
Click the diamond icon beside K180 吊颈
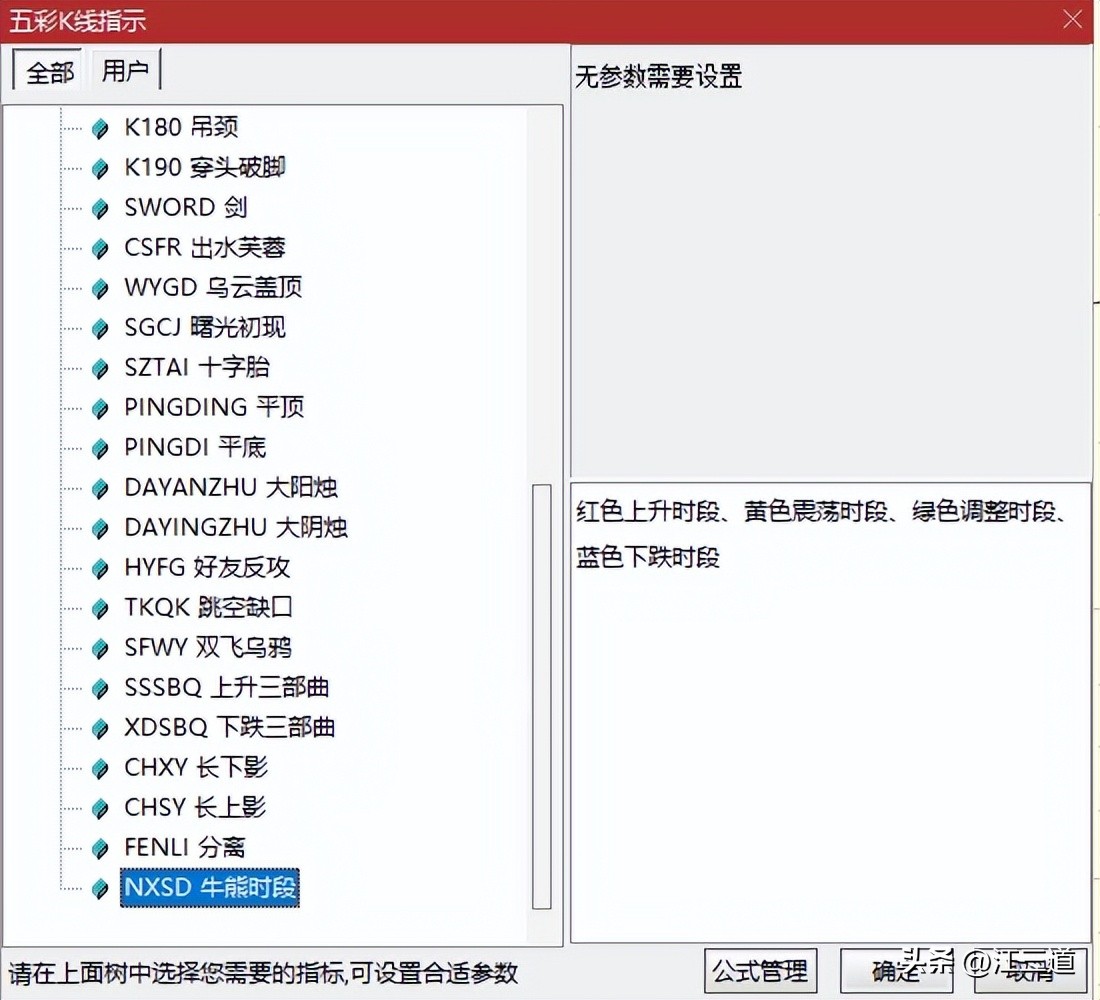point(100,128)
